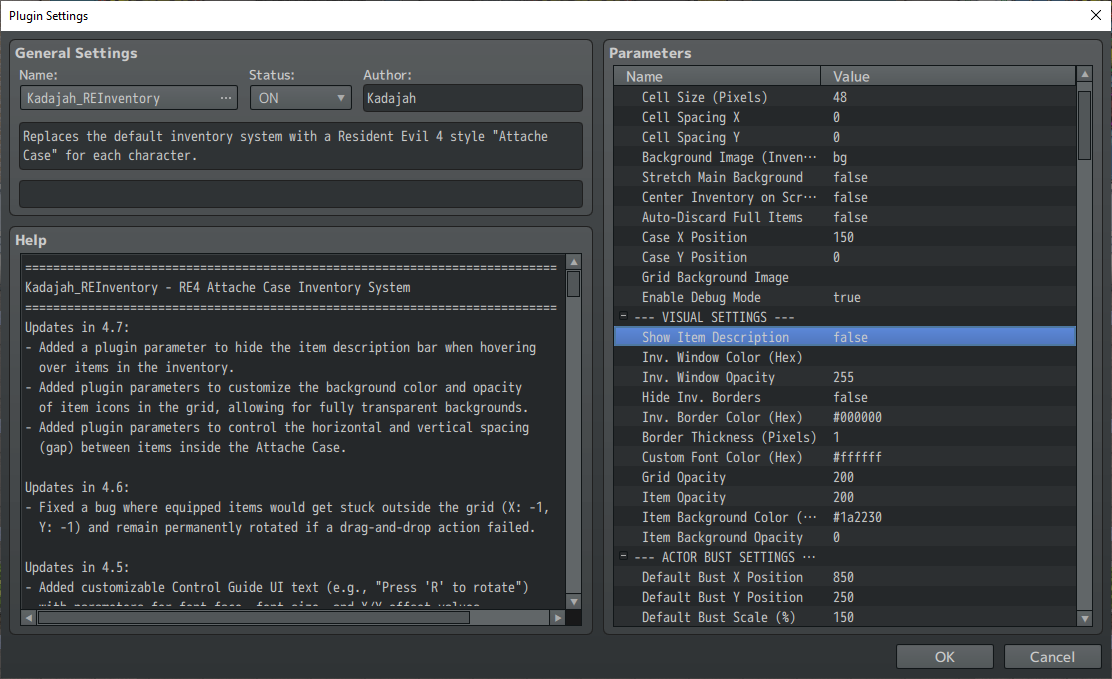The width and height of the screenshot is (1112, 679).
Task: Click the Parameters scroll up arrow
Action: [1084, 74]
